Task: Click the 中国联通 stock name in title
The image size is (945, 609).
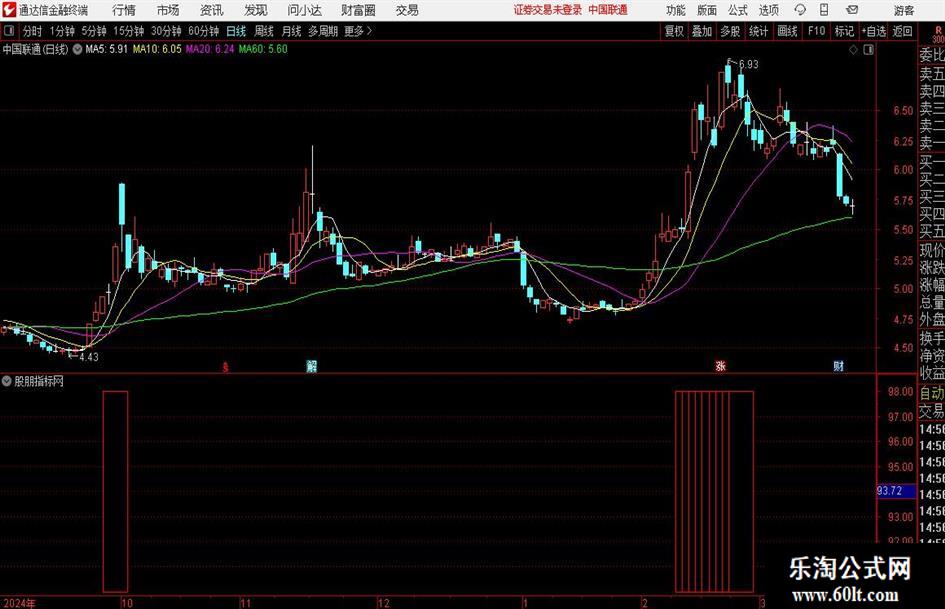Action: click(608, 10)
